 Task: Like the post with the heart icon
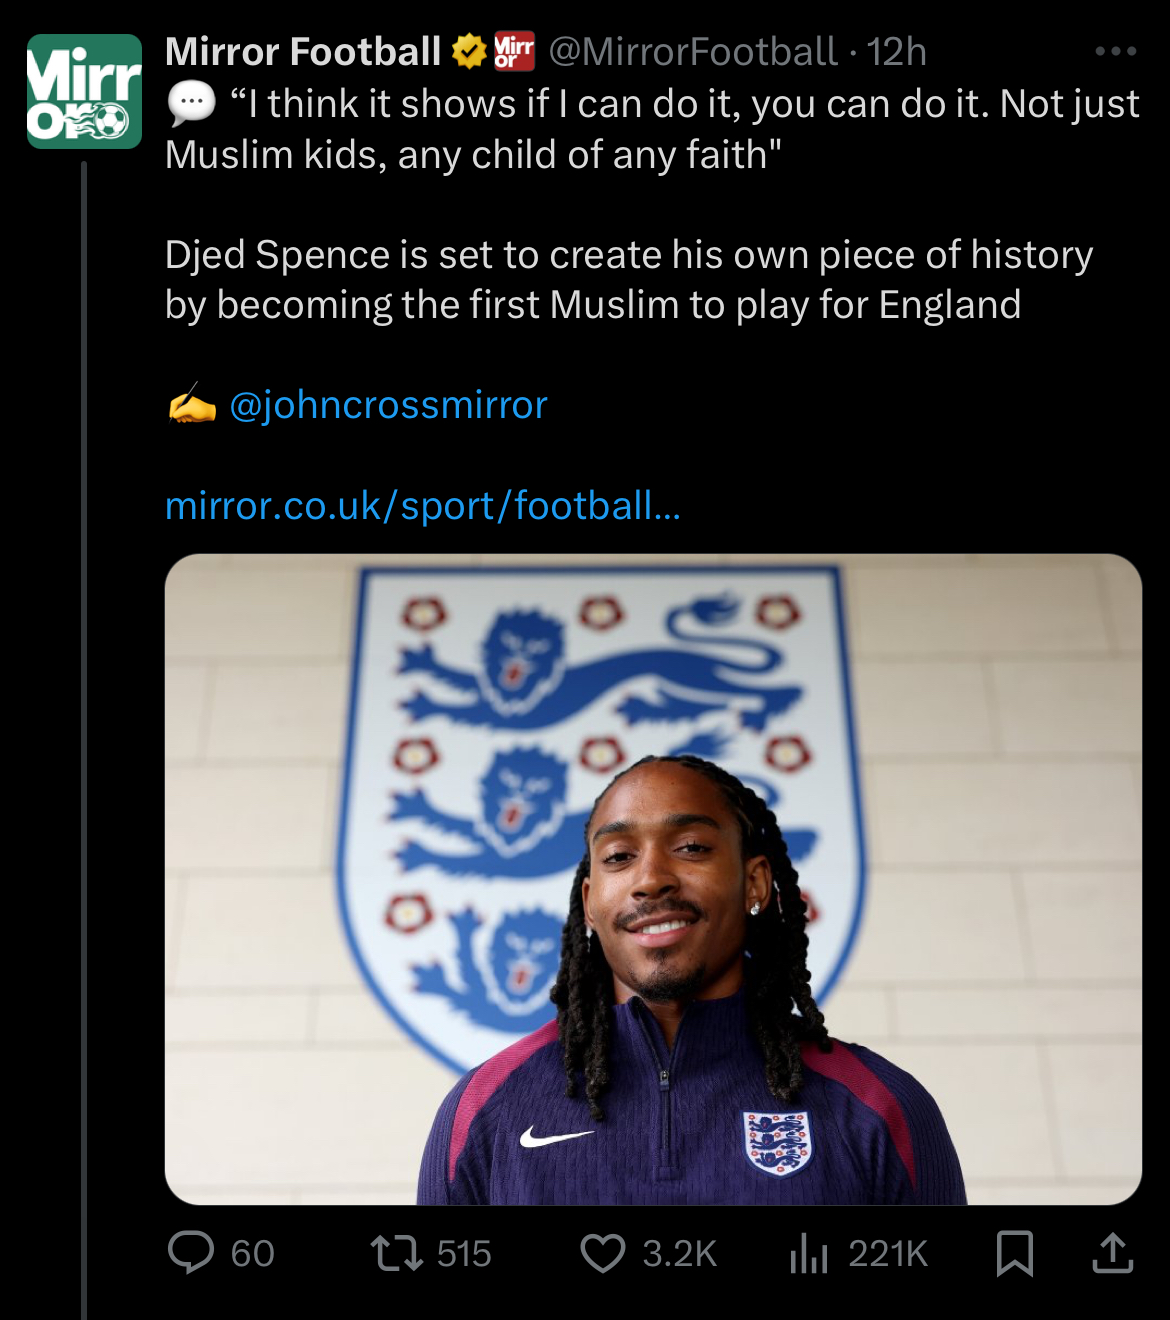click(603, 1253)
